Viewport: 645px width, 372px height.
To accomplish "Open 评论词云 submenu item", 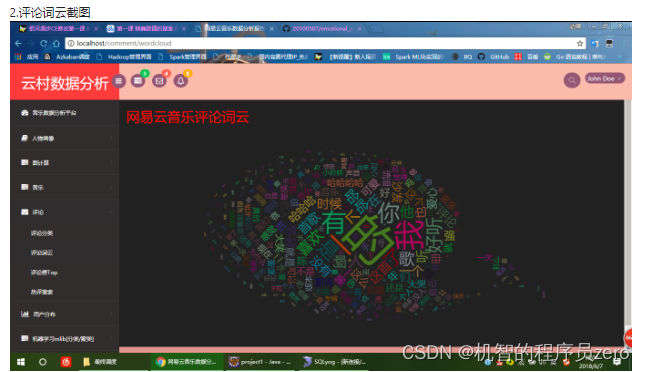I will 42,253.
